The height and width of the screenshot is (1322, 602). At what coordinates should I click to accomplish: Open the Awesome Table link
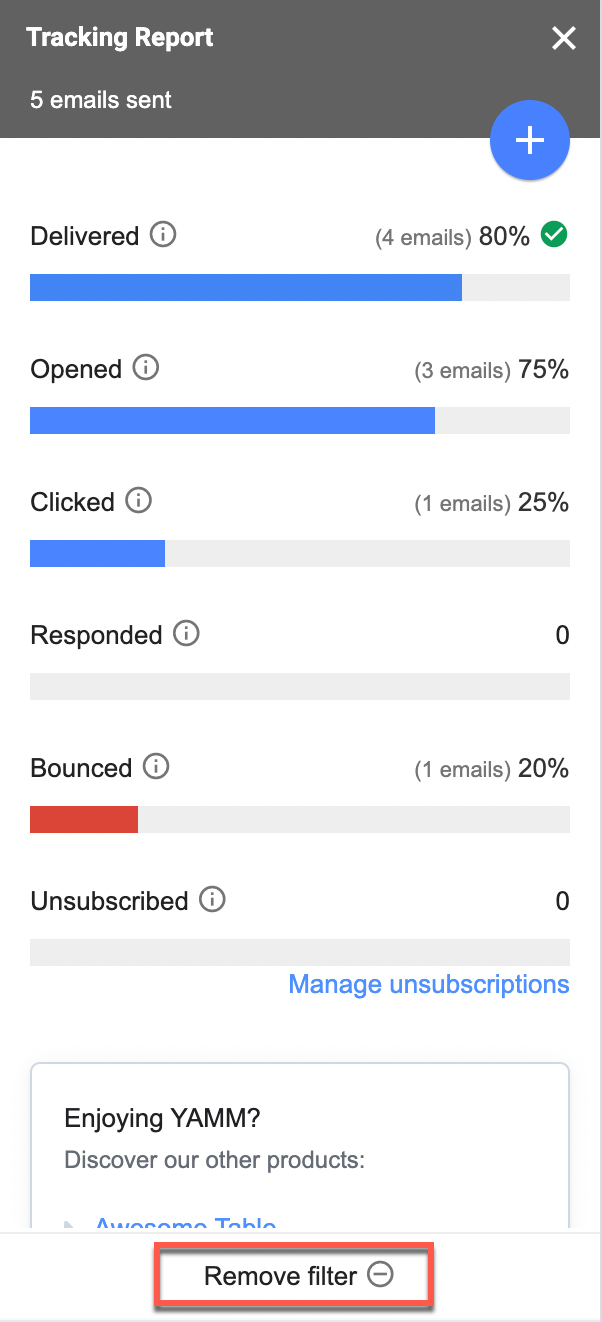(x=186, y=1225)
